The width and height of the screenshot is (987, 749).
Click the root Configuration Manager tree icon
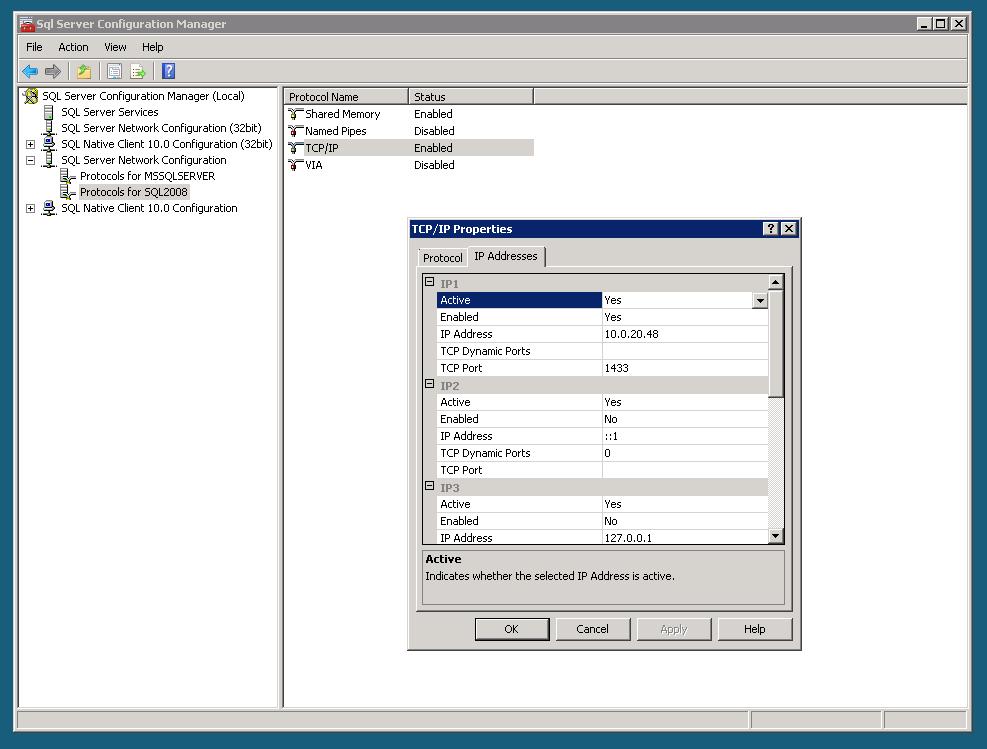pos(30,96)
